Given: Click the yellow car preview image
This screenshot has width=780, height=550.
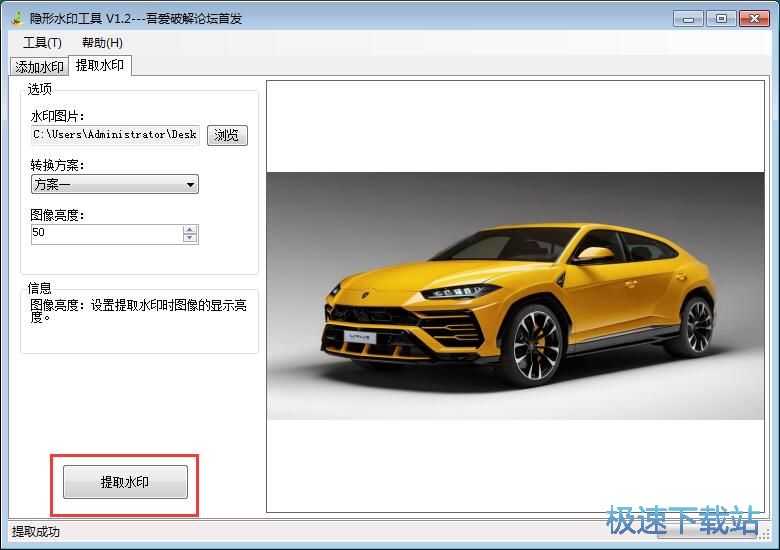Looking at the screenshot, I should click(515, 296).
